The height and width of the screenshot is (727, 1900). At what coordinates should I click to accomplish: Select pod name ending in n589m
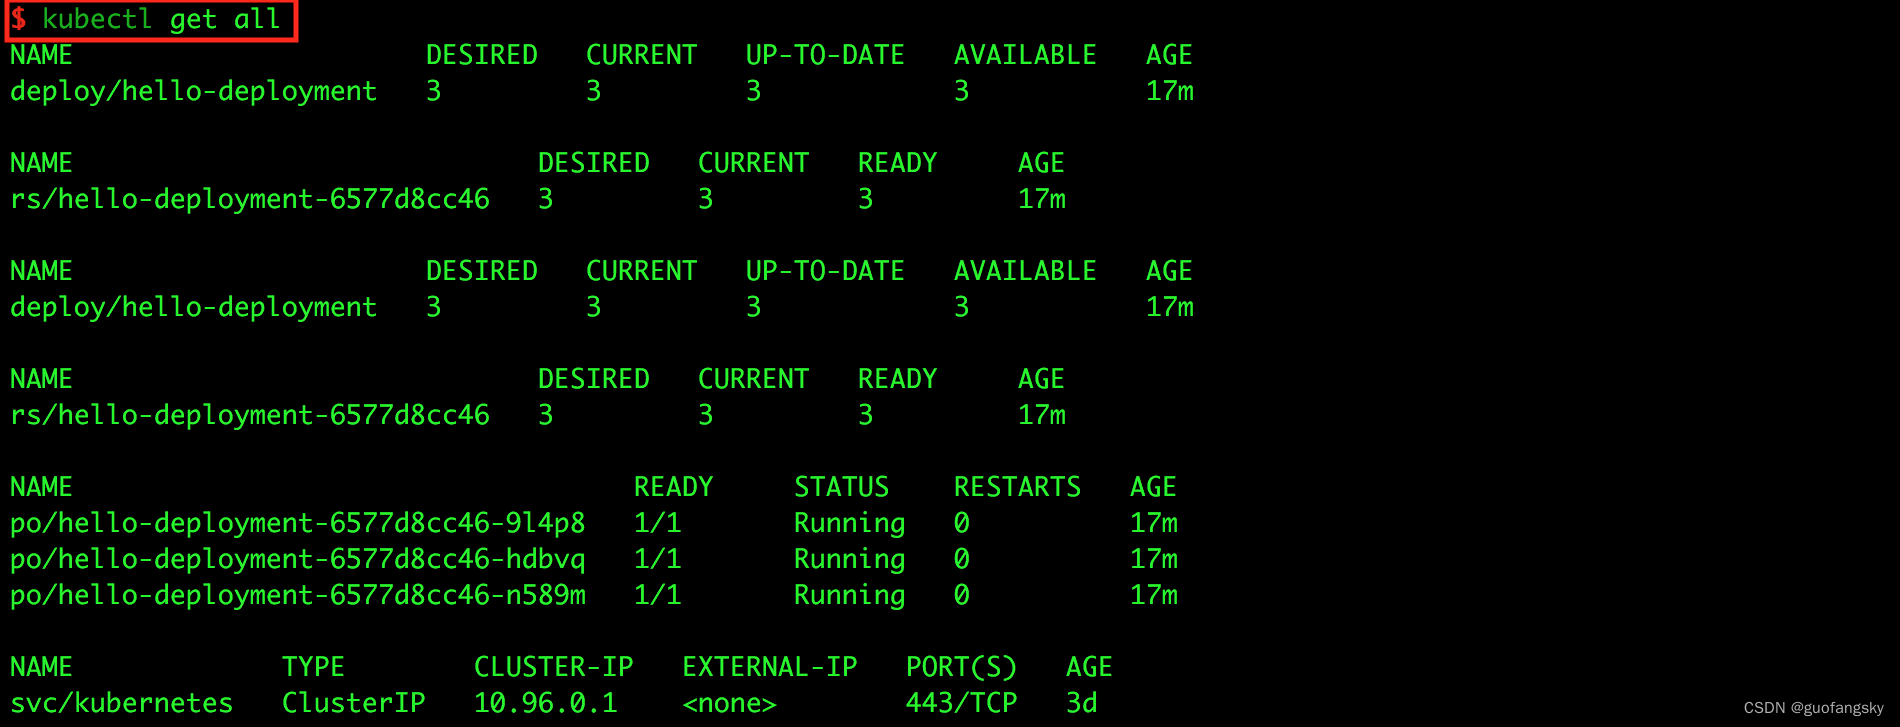tap(298, 595)
